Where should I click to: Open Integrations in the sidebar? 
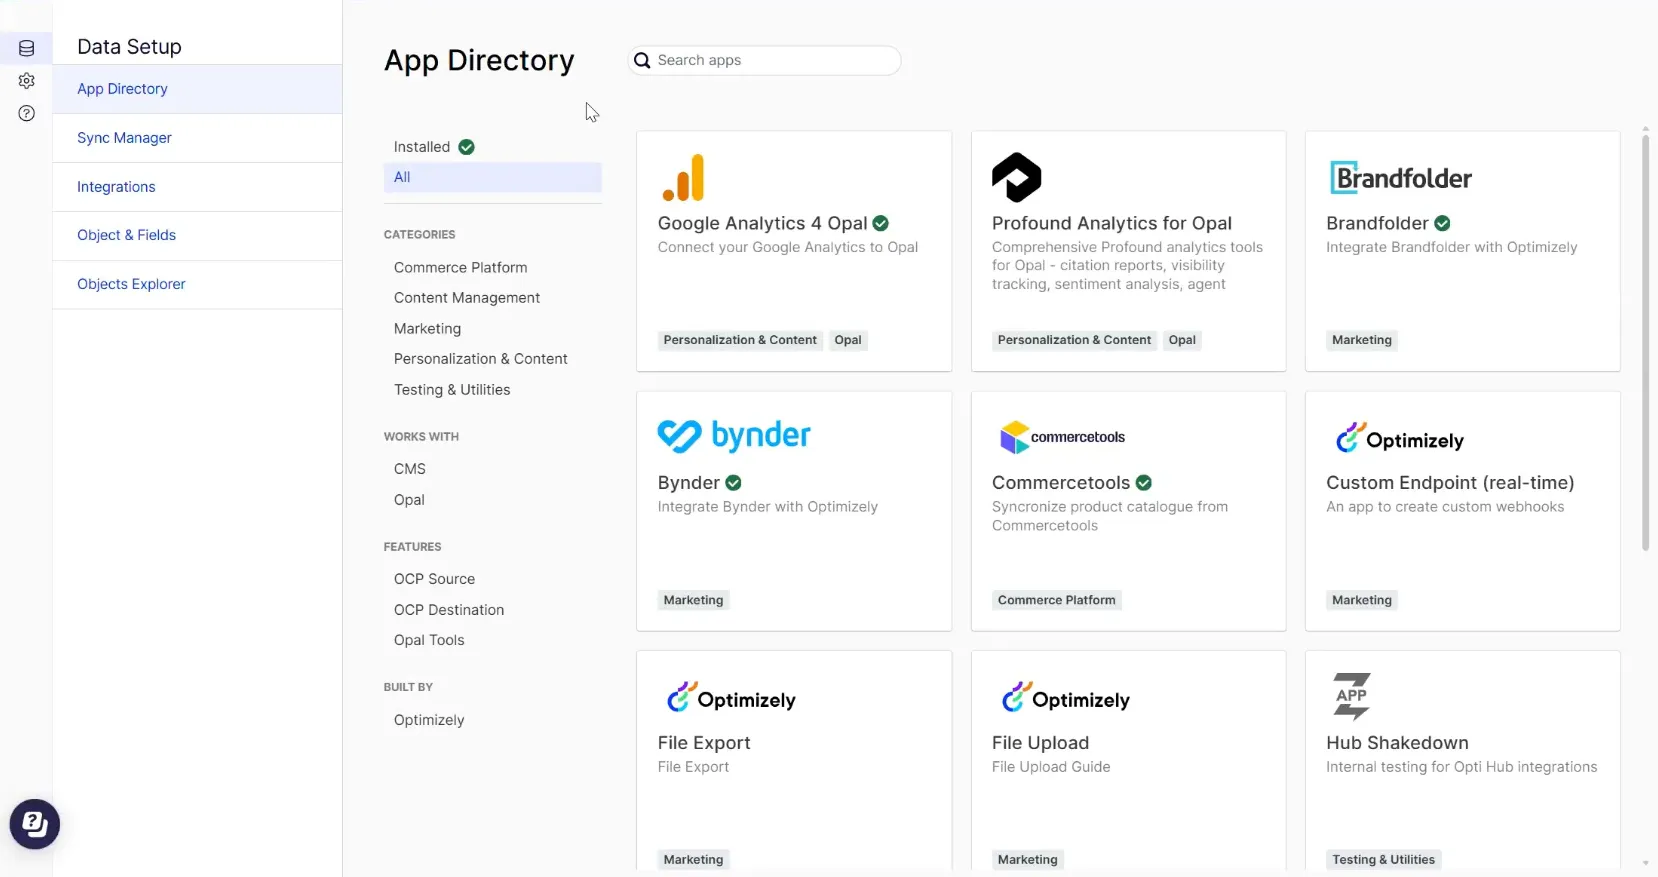(x=197, y=187)
